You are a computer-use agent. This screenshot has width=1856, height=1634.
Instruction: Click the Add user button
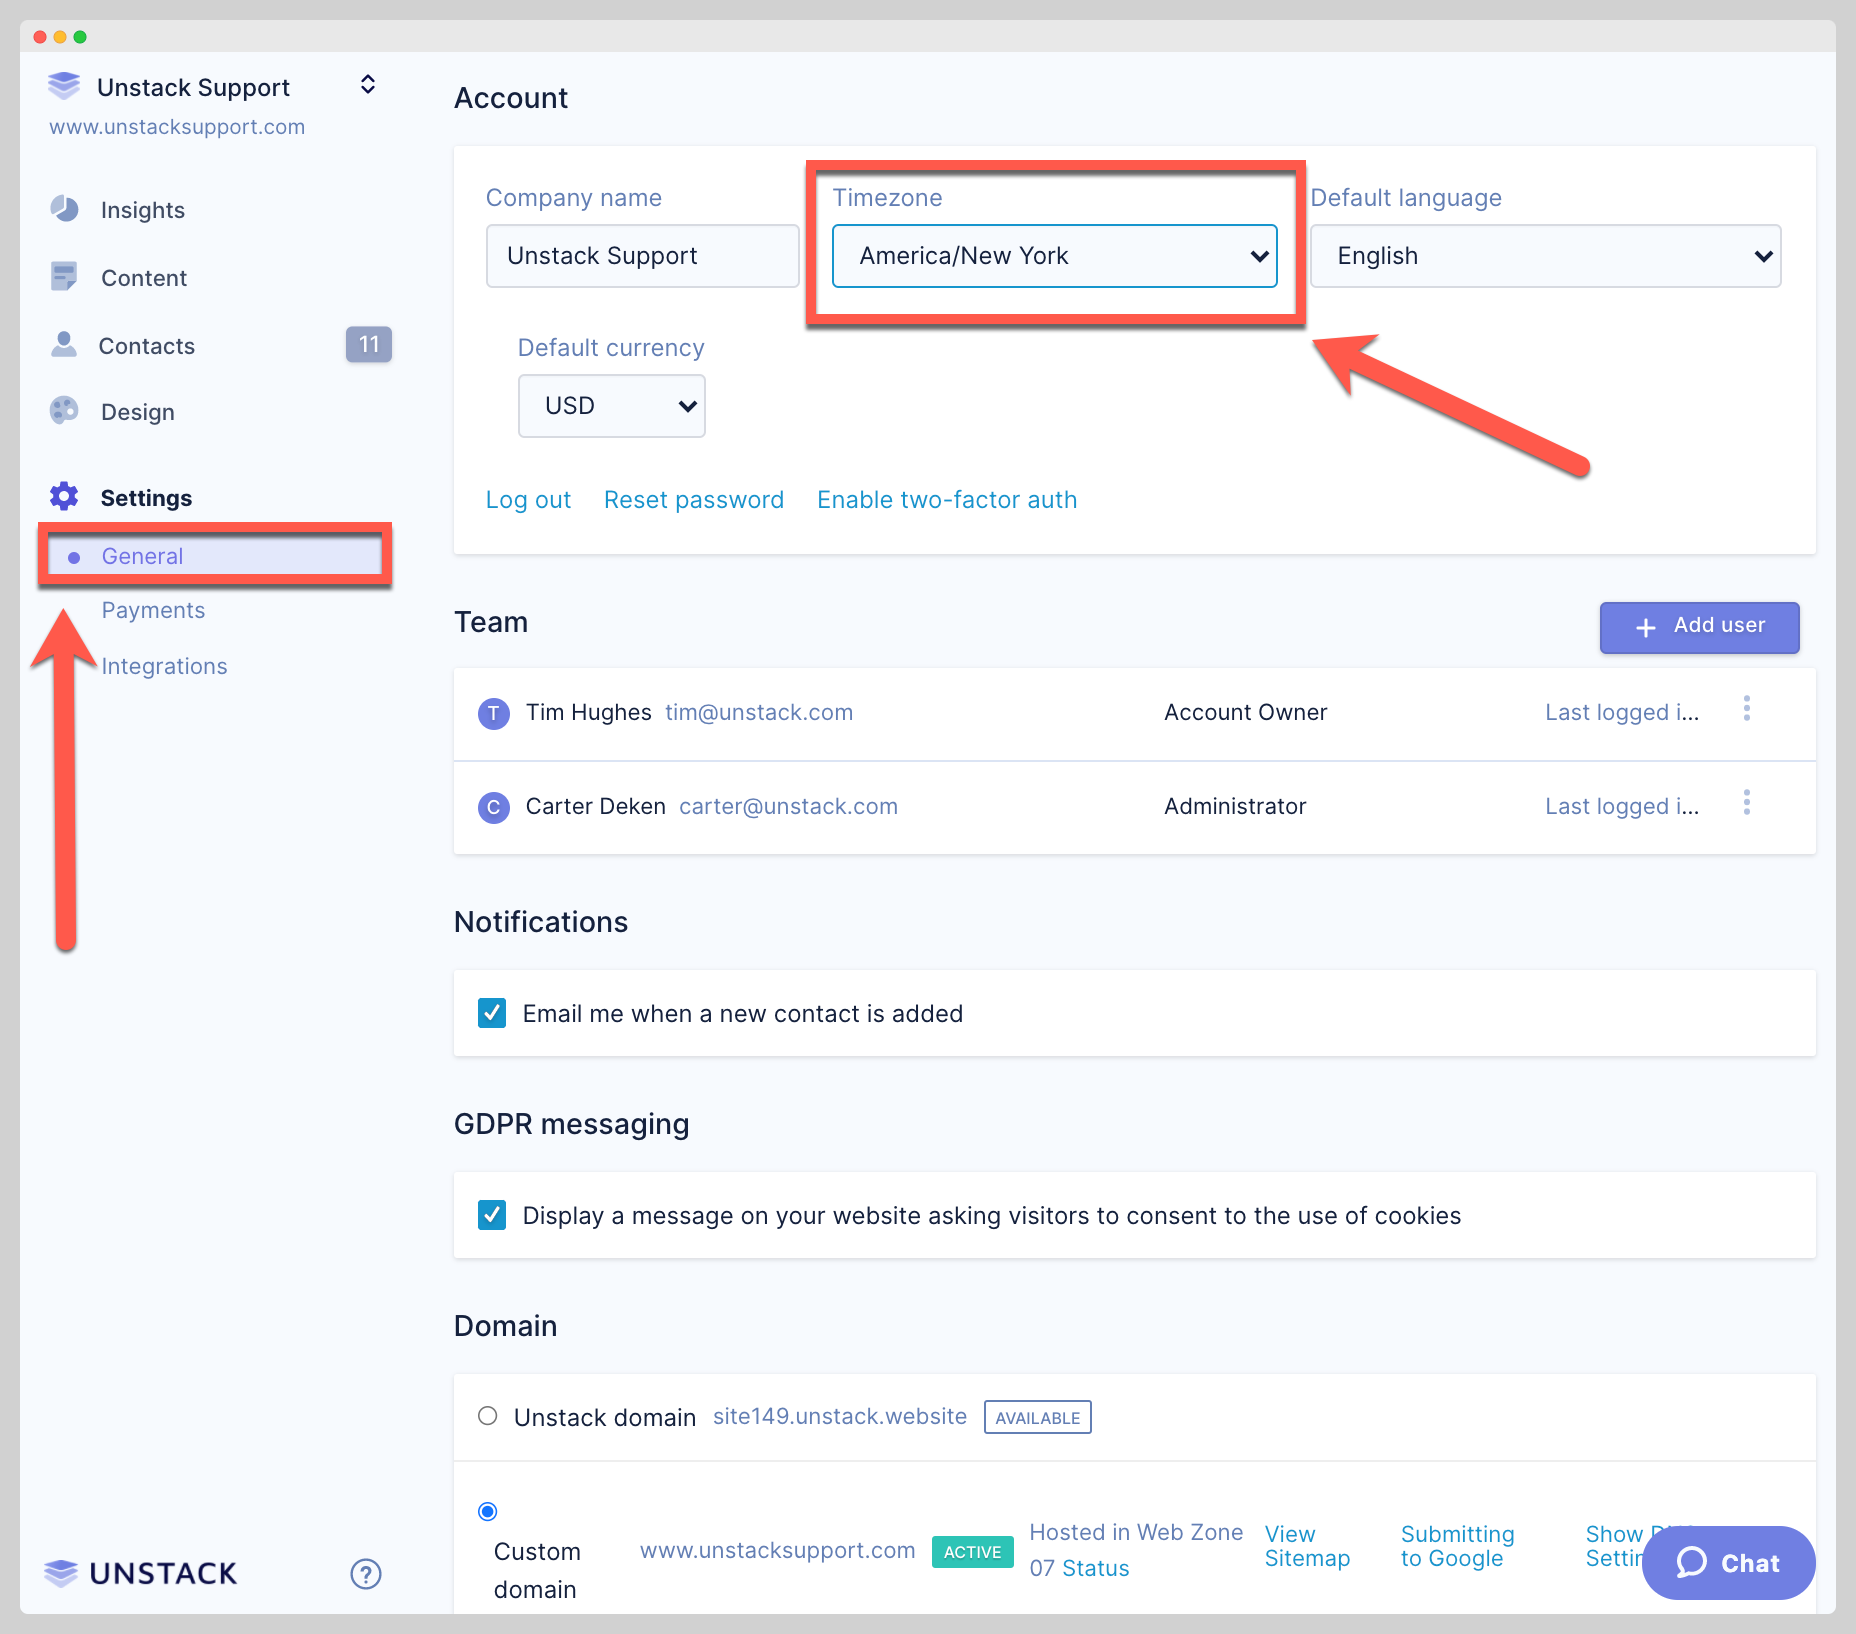coord(1699,627)
